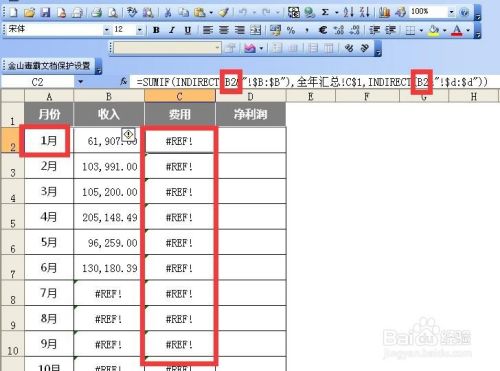Screen dimensions: 500x371
Task: Click the Research icon next to Spelling
Action: pyautogui.click(x=148, y=13)
